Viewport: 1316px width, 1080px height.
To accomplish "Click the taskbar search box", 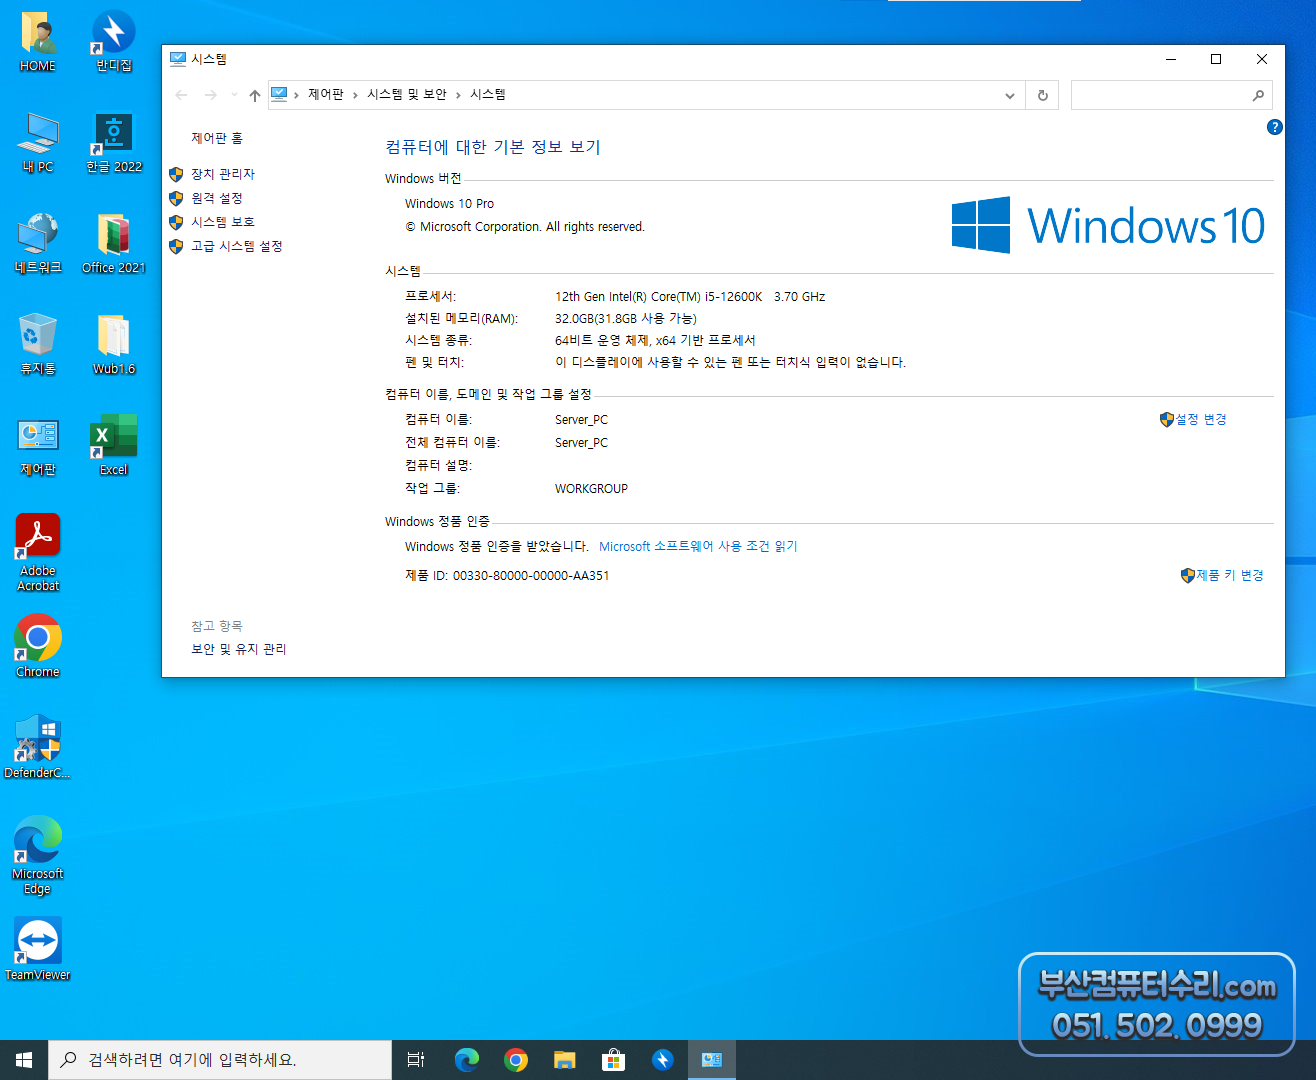I will click(220, 1060).
